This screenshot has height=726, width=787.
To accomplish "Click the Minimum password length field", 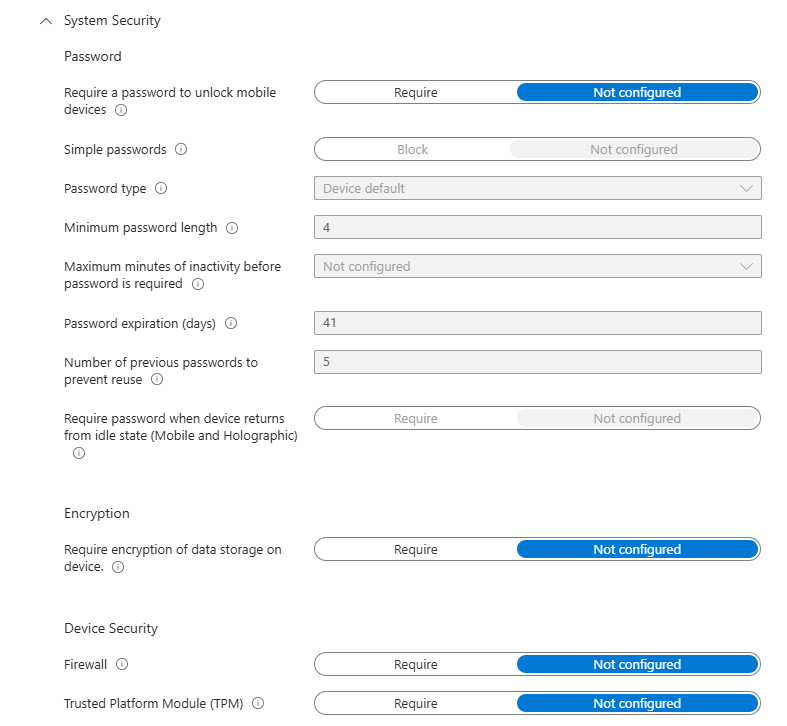I will (537, 228).
